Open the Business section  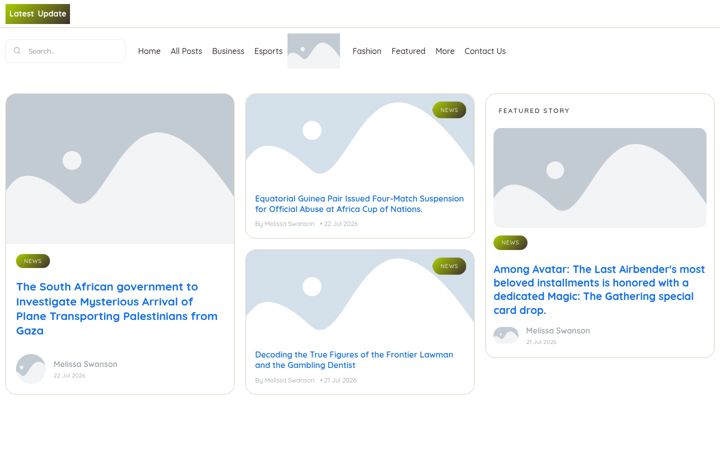(228, 51)
